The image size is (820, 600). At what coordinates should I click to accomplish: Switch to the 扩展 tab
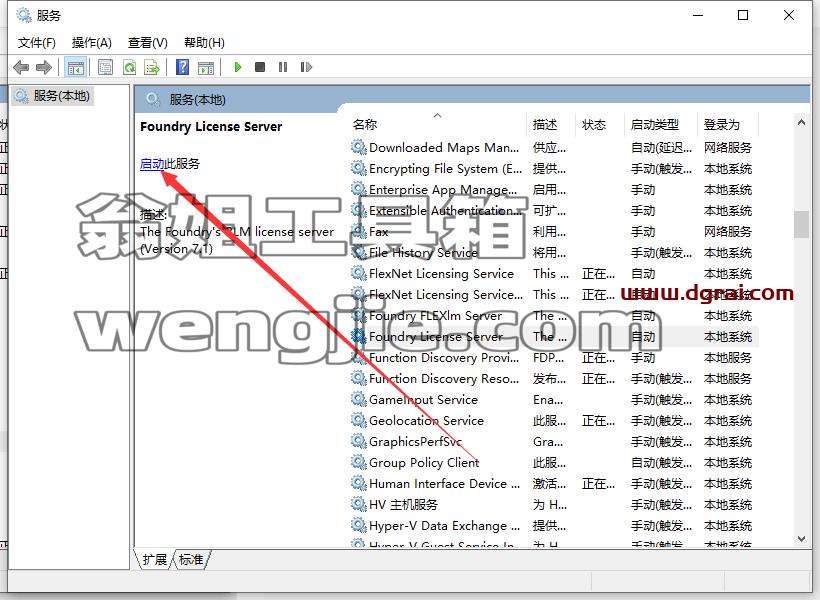click(x=154, y=559)
